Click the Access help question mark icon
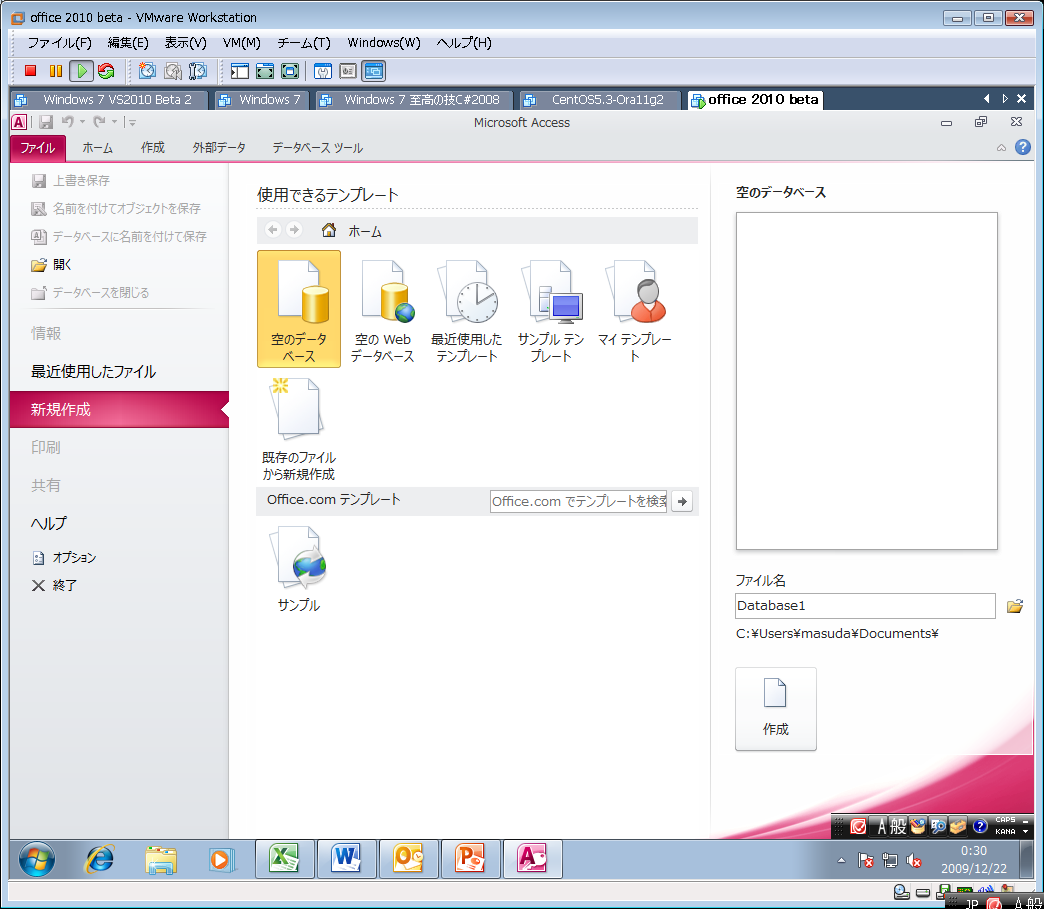The width and height of the screenshot is (1044, 909). tap(1022, 148)
